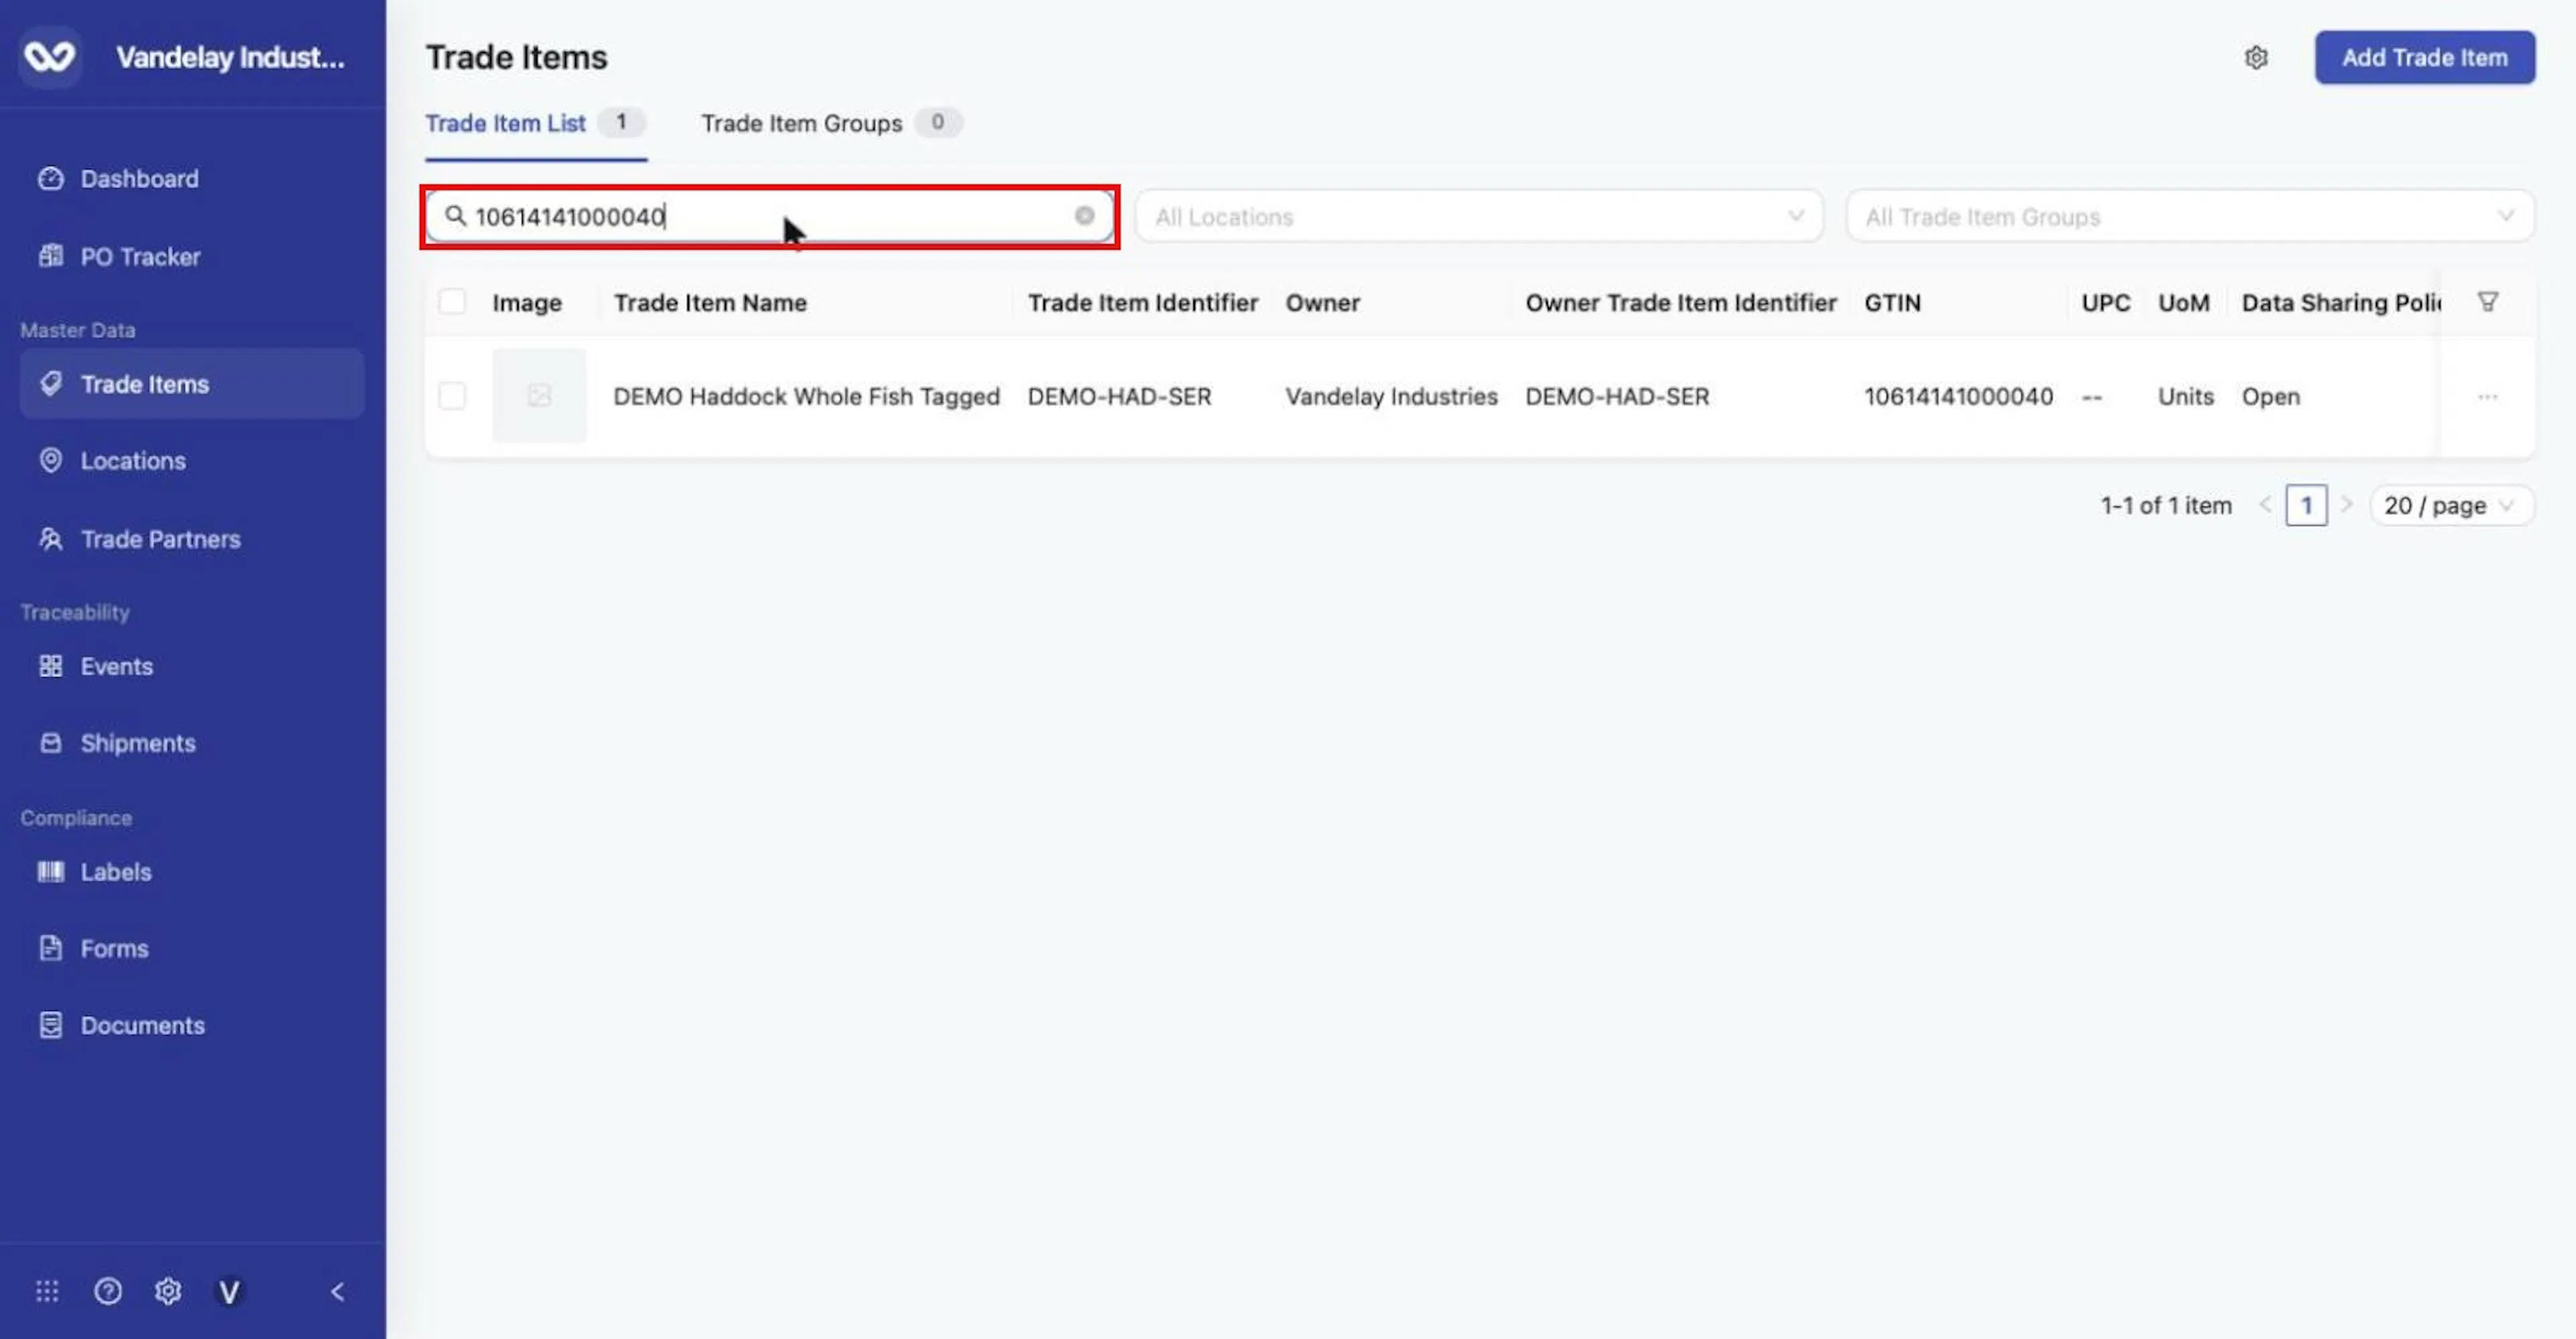Open settings gear in sidebar footer

[168, 1291]
